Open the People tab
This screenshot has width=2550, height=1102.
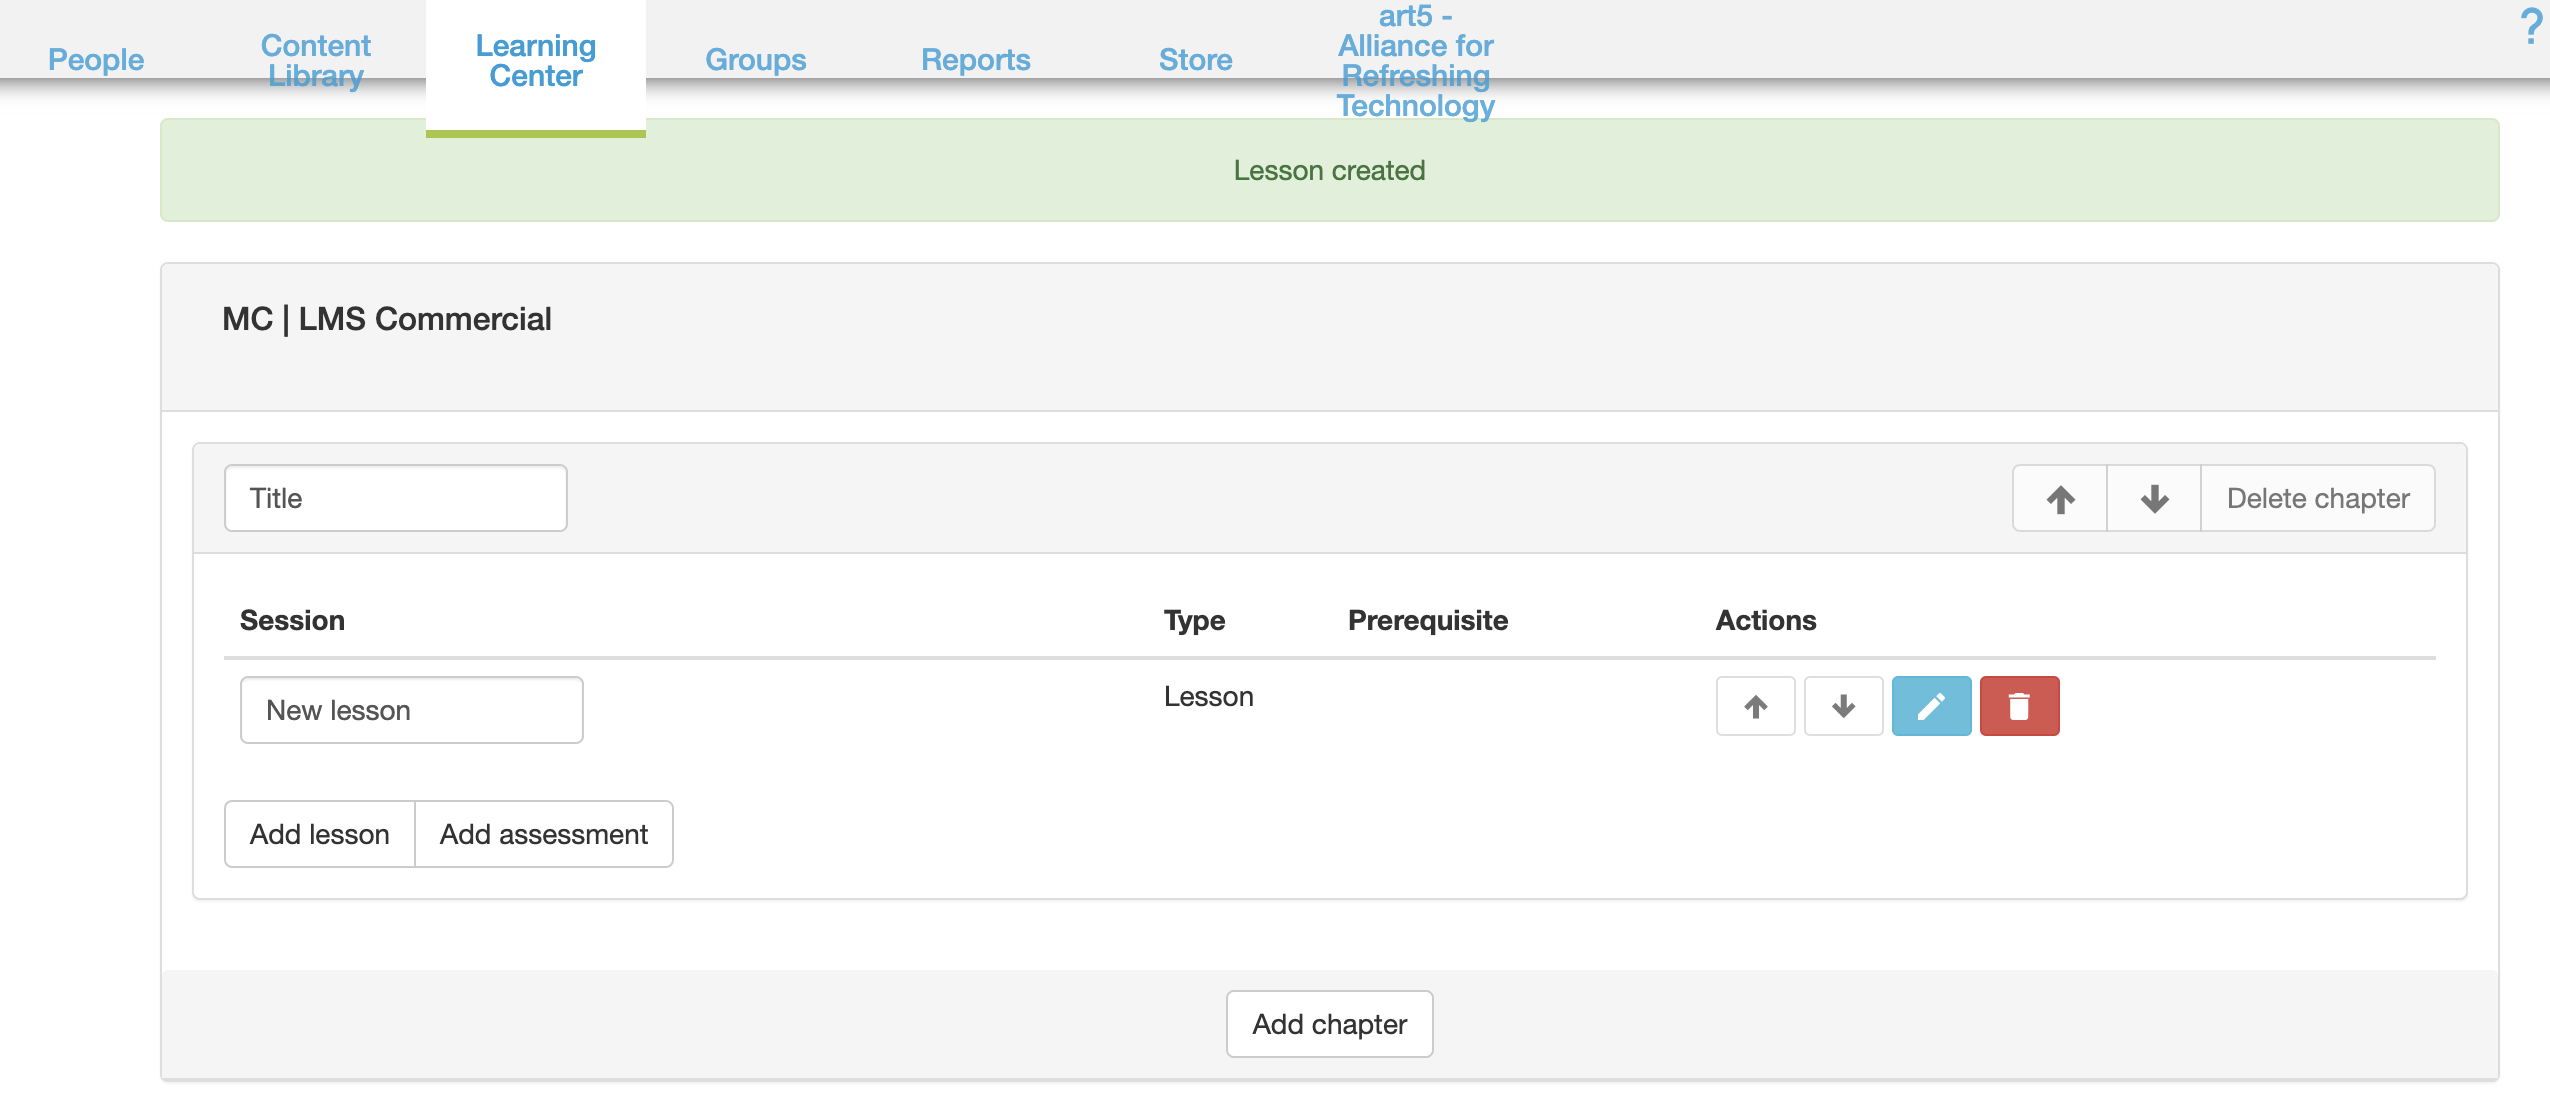coord(96,60)
